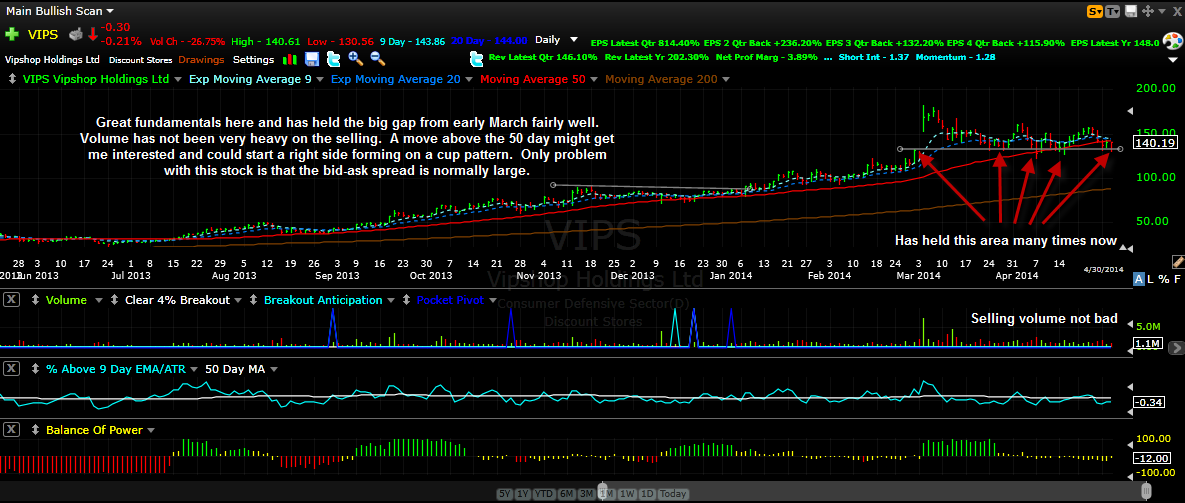Set chart range to 6M
The image size is (1185, 503).
click(x=566, y=494)
